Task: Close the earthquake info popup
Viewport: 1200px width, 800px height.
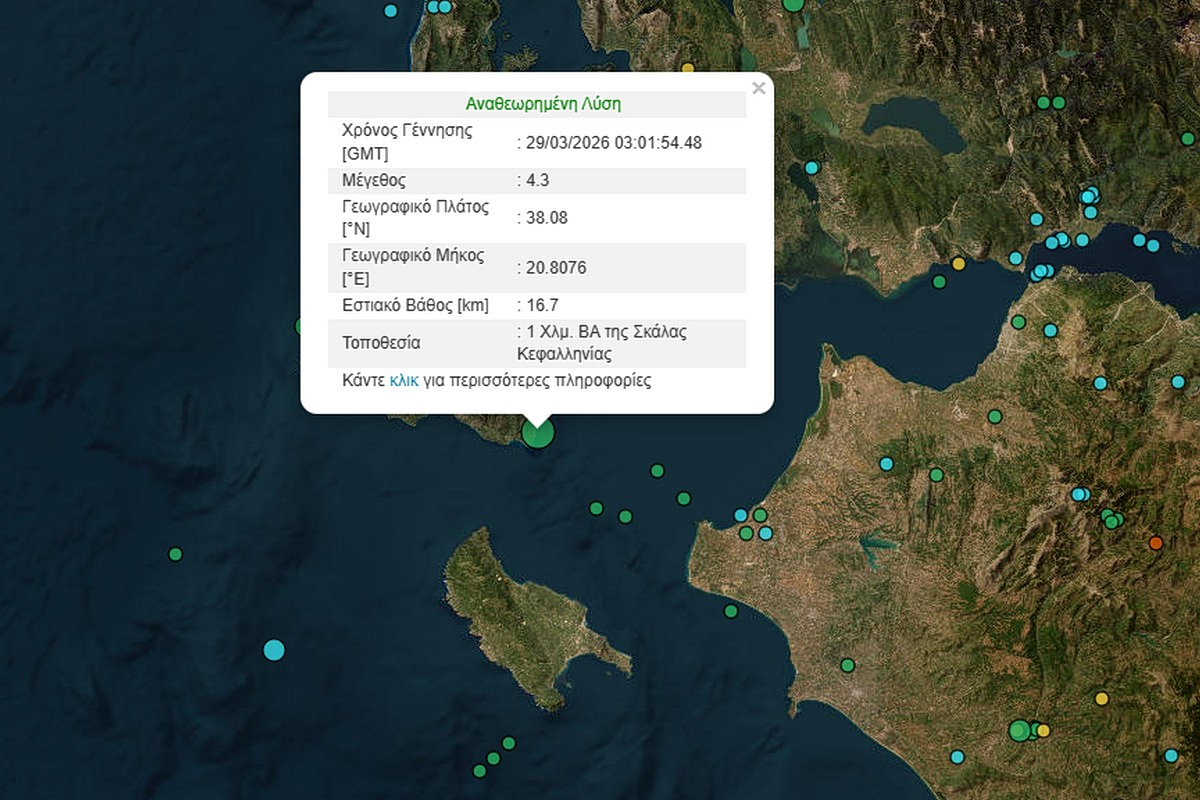Action: 758,88
